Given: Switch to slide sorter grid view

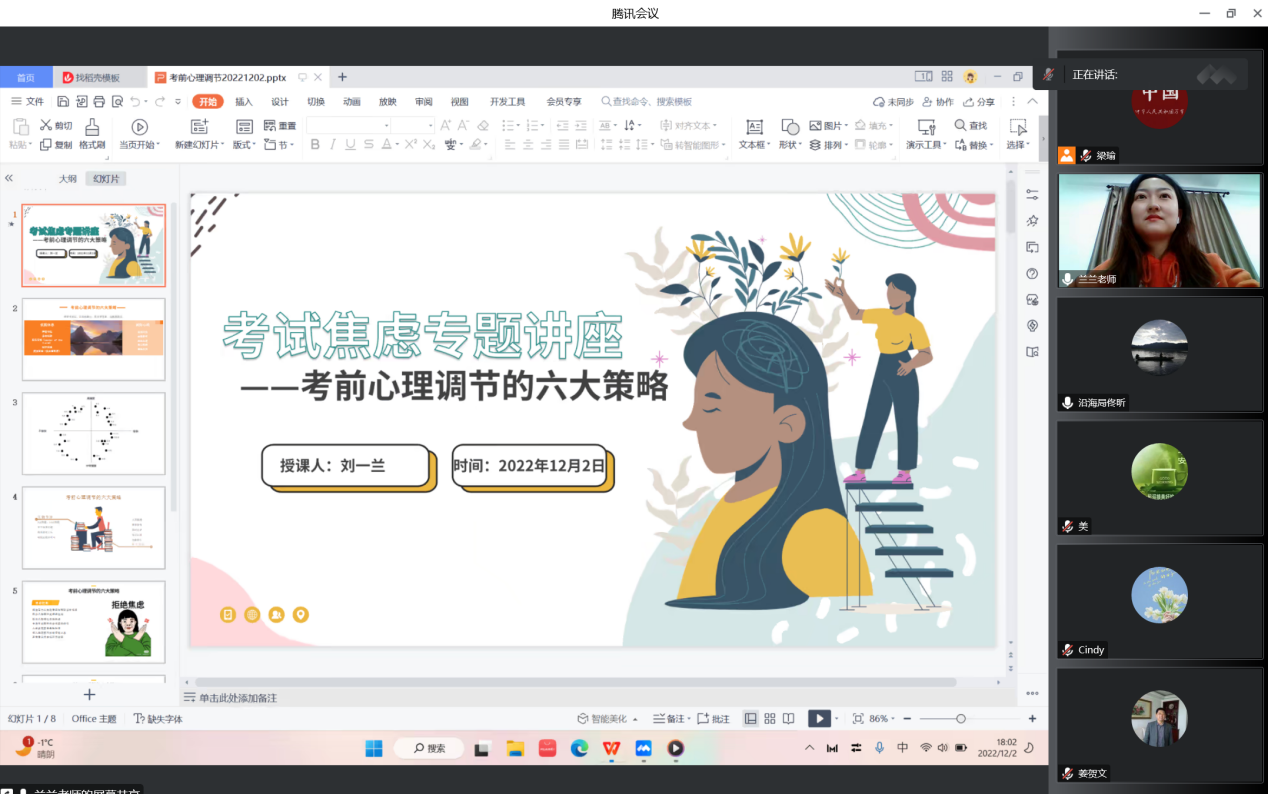Looking at the screenshot, I should 770,719.
